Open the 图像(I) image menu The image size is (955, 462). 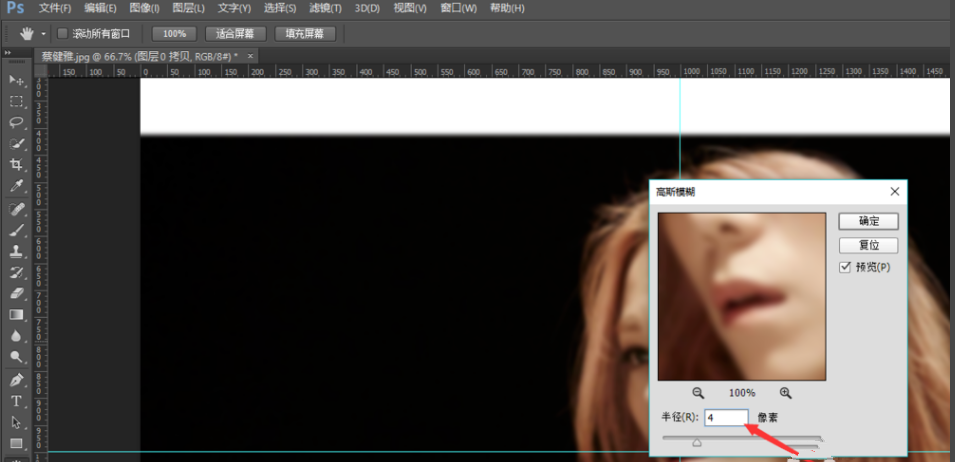pyautogui.click(x=144, y=8)
